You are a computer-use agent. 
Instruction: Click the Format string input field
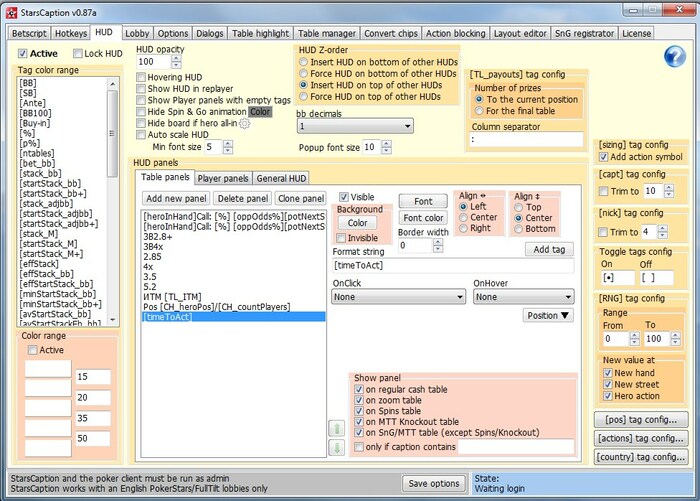pyautogui.click(x=453, y=265)
